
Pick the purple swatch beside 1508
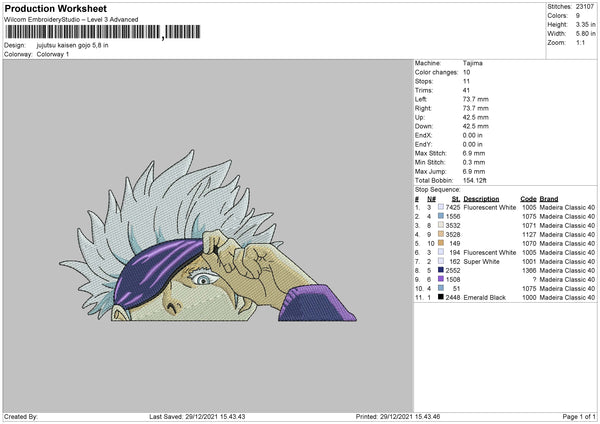tap(441, 279)
